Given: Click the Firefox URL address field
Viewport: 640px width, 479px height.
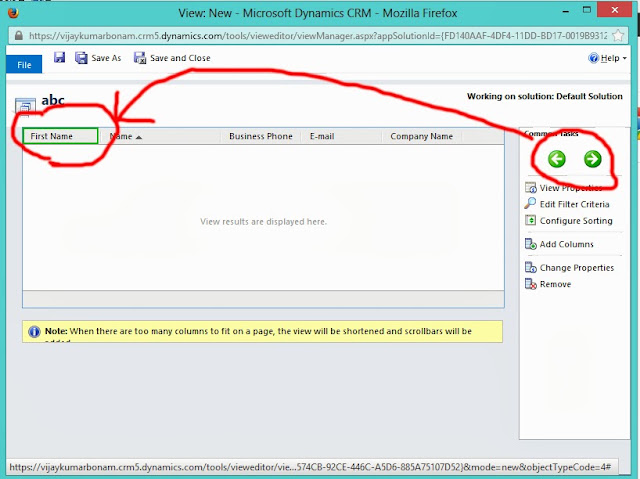Looking at the screenshot, I should tap(318, 36).
